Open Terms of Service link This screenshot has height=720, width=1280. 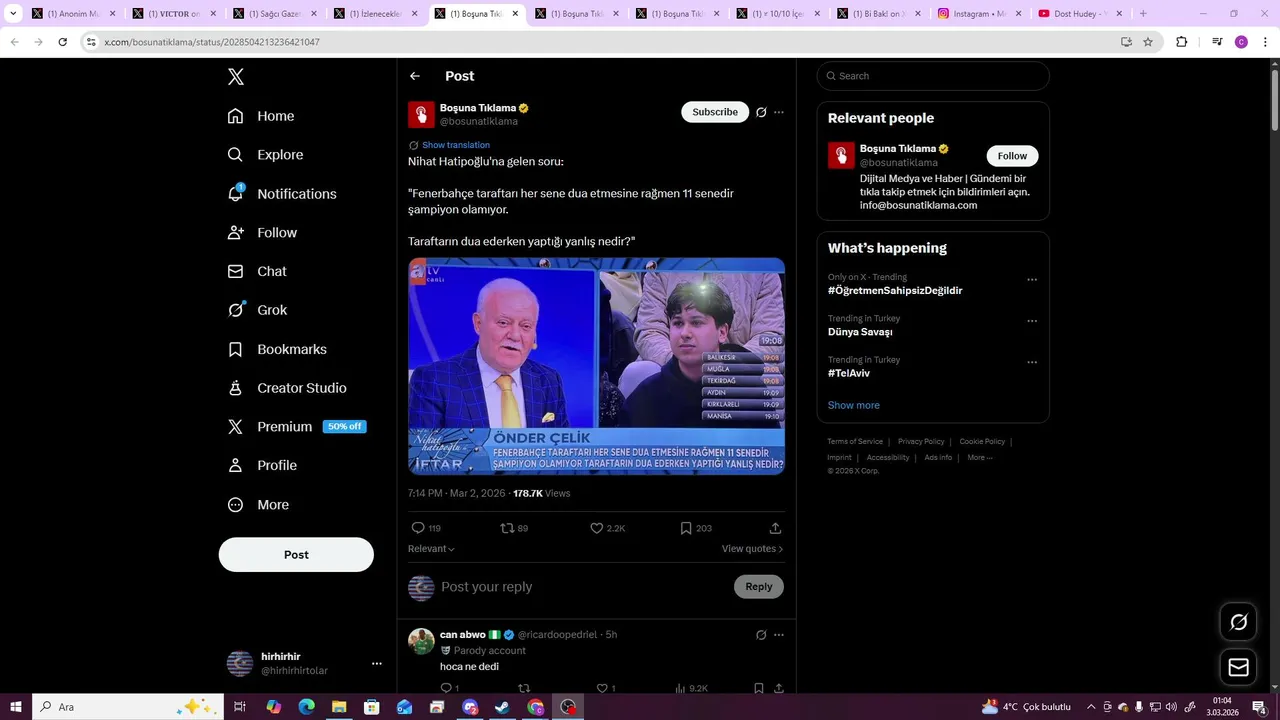point(855,441)
